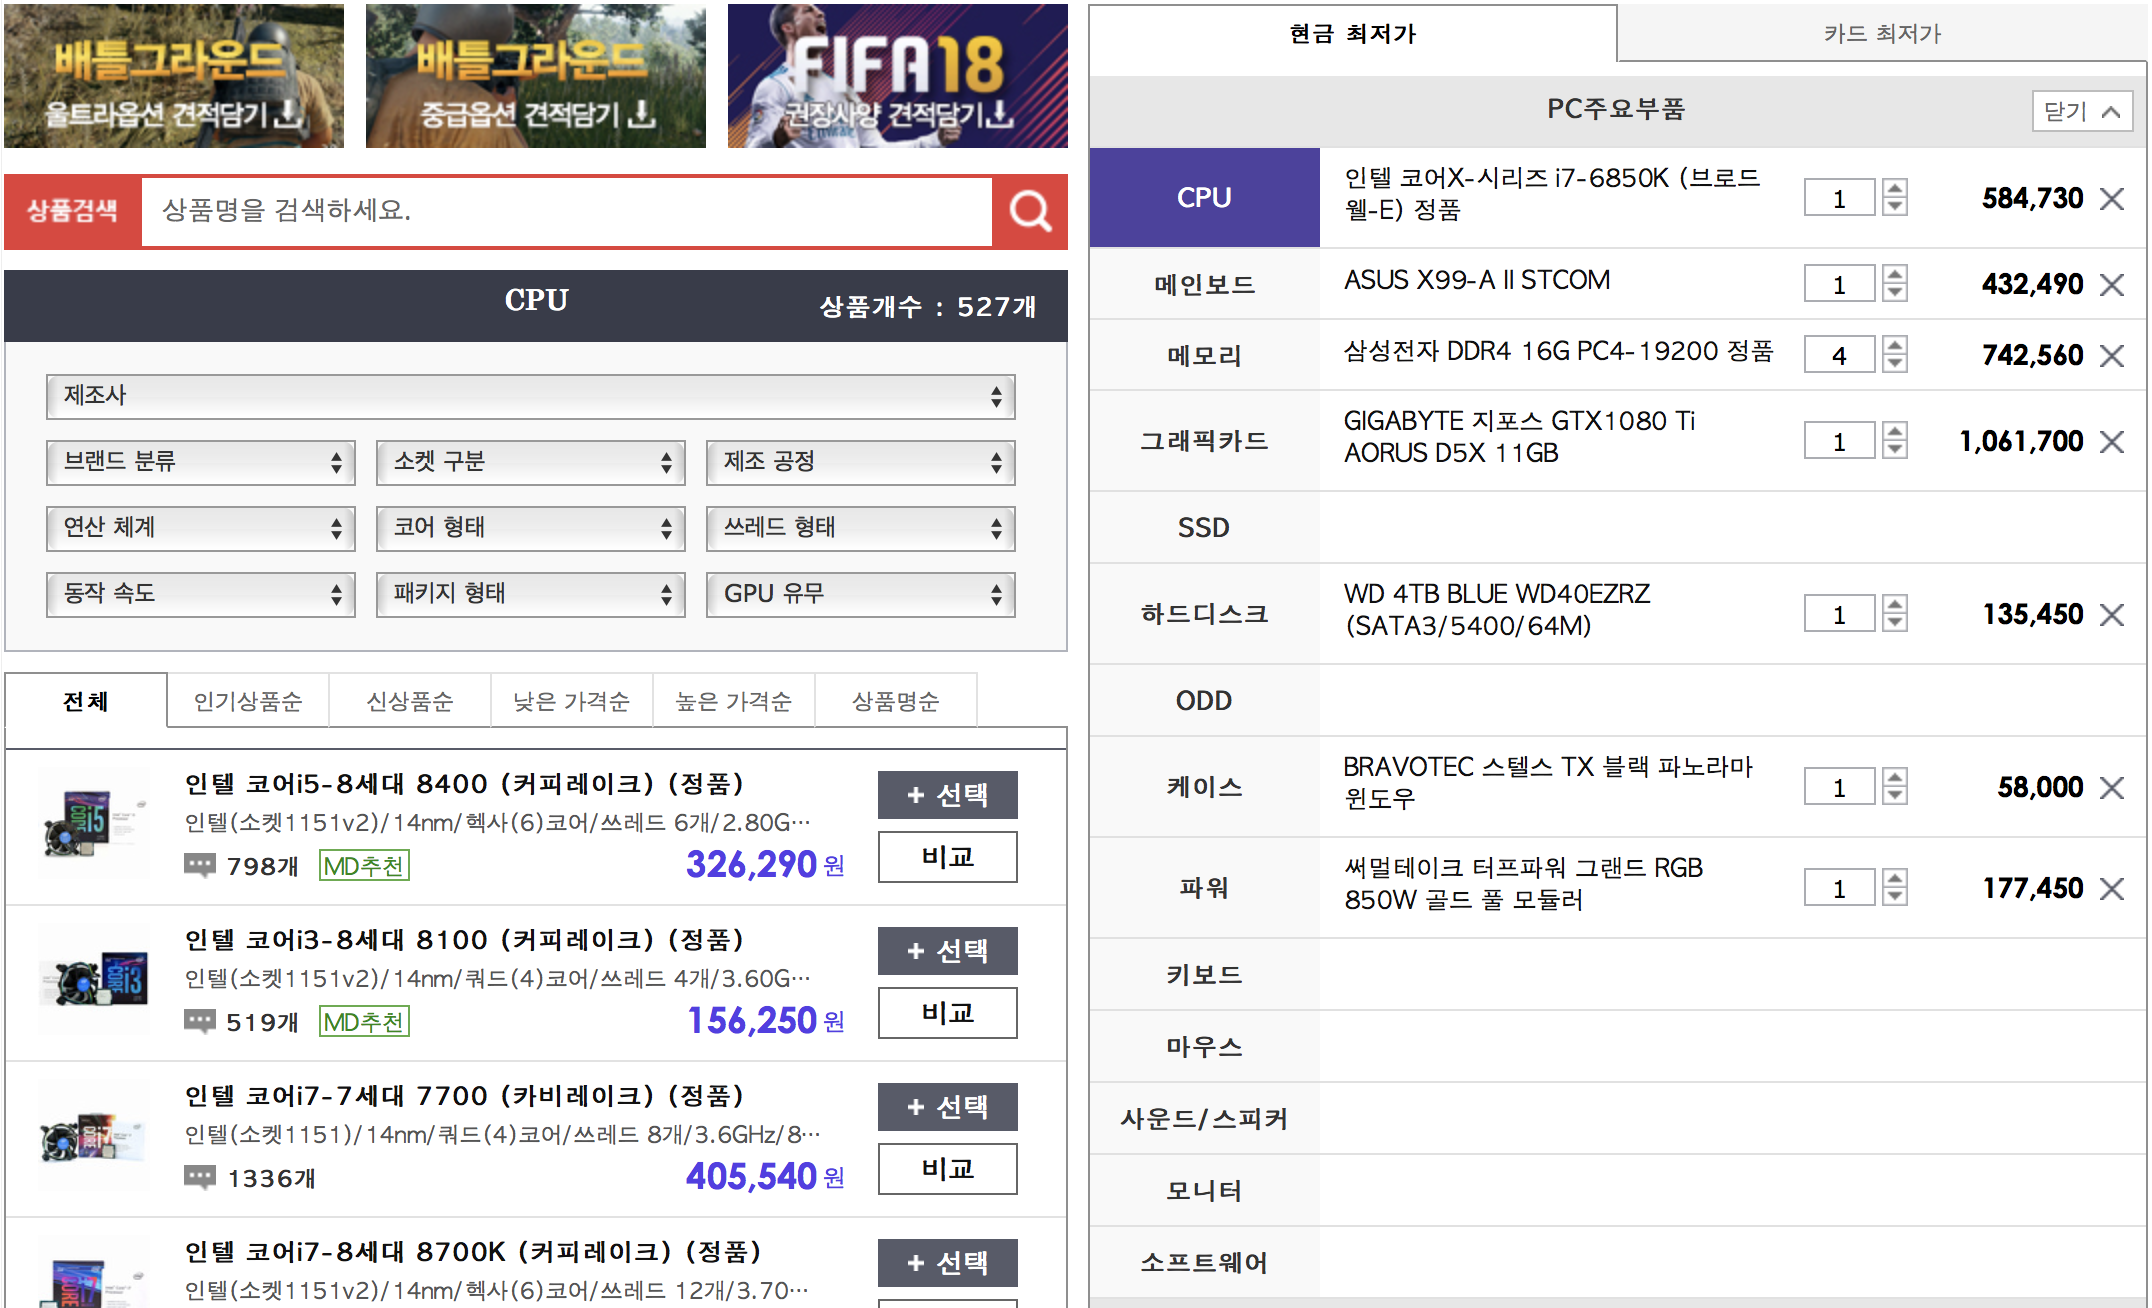Open the 소켓 구분 dropdown
Viewport: 2152px width, 1308px height.
(531, 462)
